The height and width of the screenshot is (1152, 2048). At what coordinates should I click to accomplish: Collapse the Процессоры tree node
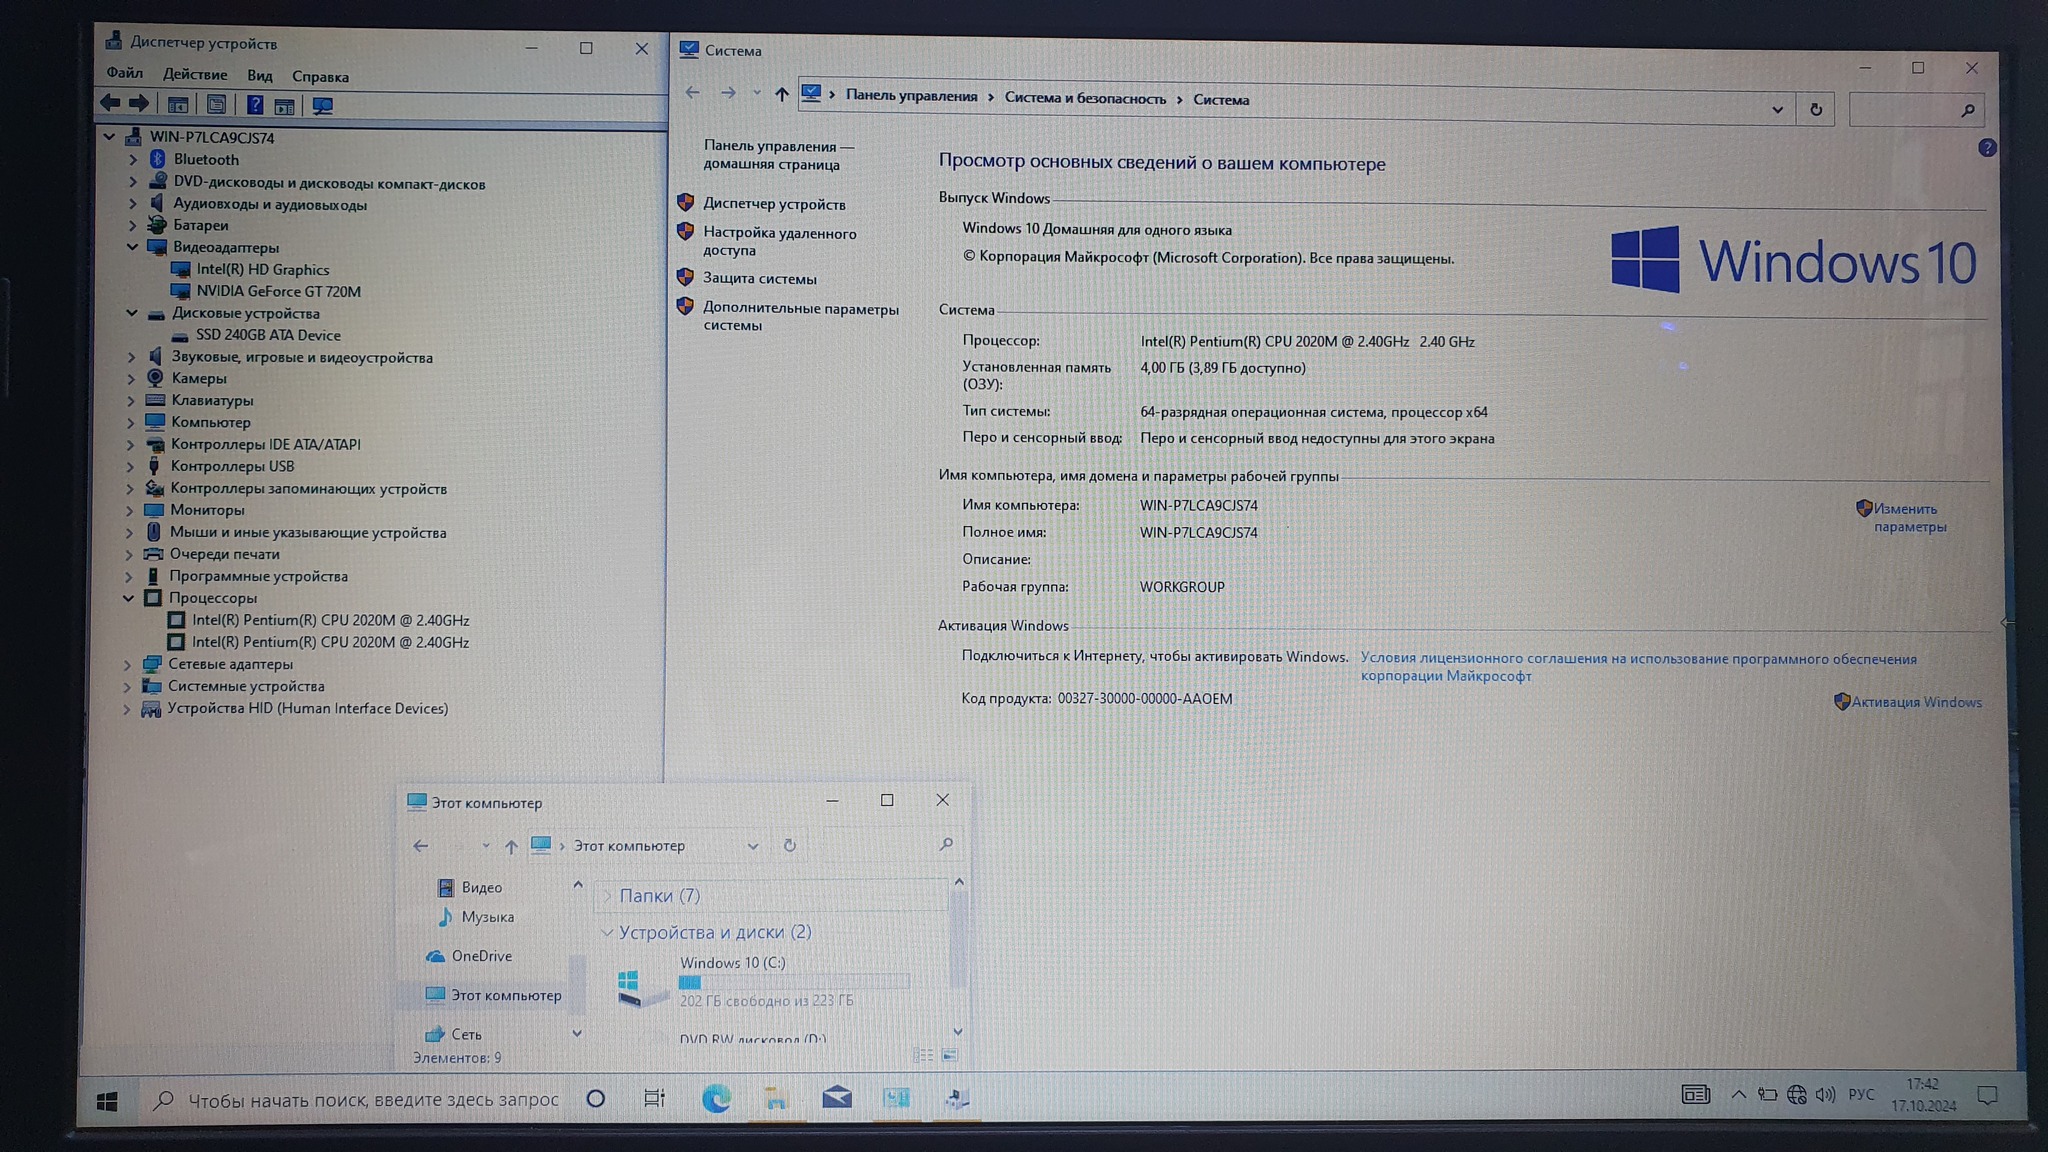pyautogui.click(x=128, y=598)
